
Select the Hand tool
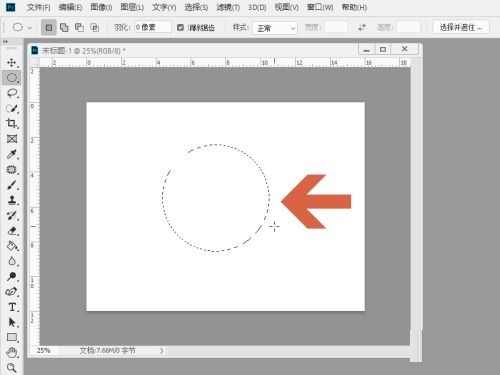(x=12, y=352)
